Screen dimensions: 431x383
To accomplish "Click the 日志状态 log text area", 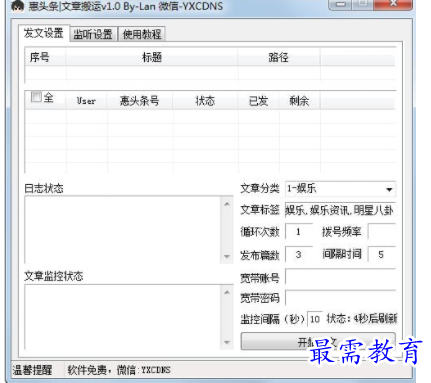I will pos(123,229).
